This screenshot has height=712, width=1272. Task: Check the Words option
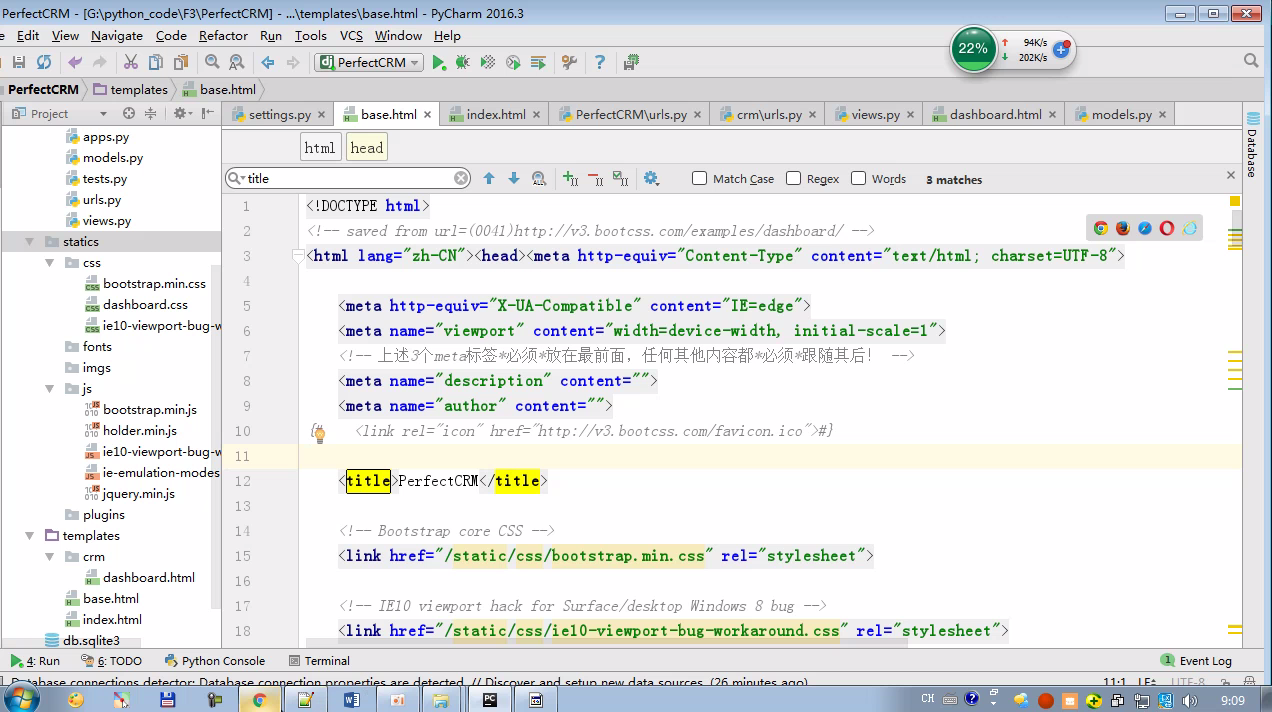tap(858, 178)
